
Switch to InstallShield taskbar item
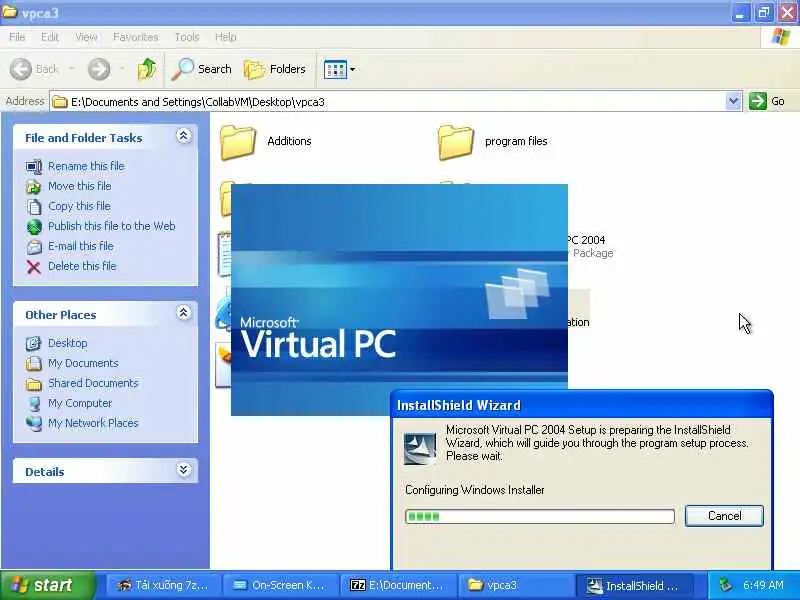pyautogui.click(x=635, y=585)
